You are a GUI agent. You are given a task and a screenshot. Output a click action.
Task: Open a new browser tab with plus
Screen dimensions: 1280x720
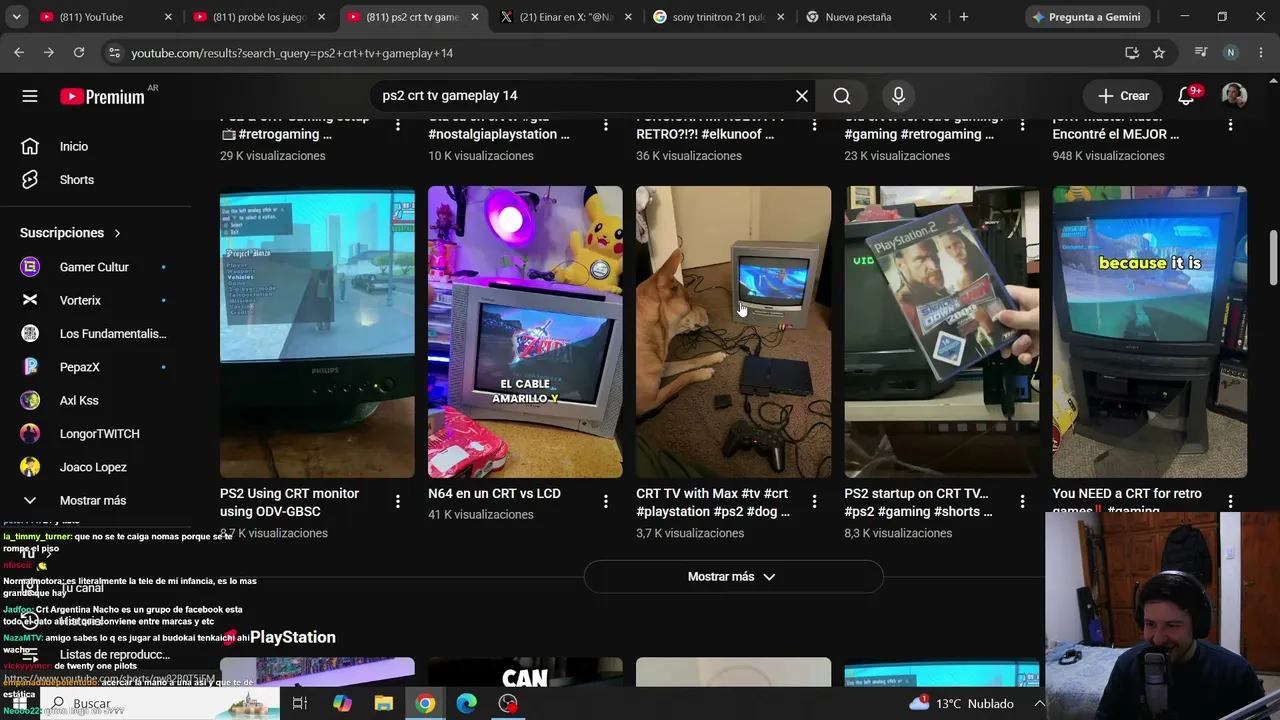coord(964,17)
